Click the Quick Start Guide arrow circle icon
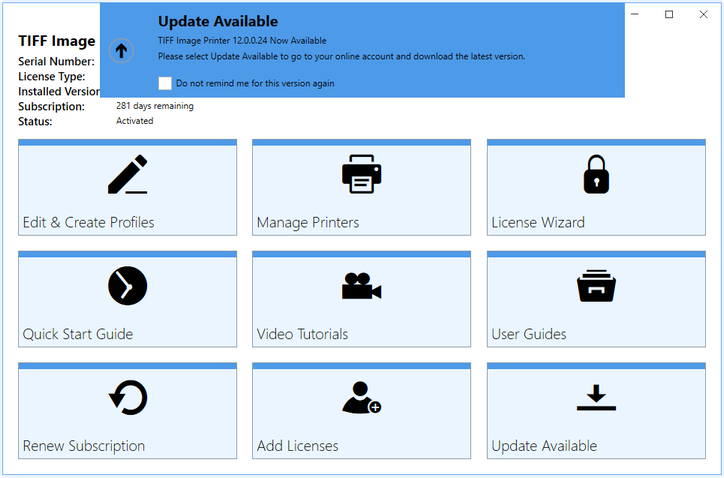 [x=127, y=286]
